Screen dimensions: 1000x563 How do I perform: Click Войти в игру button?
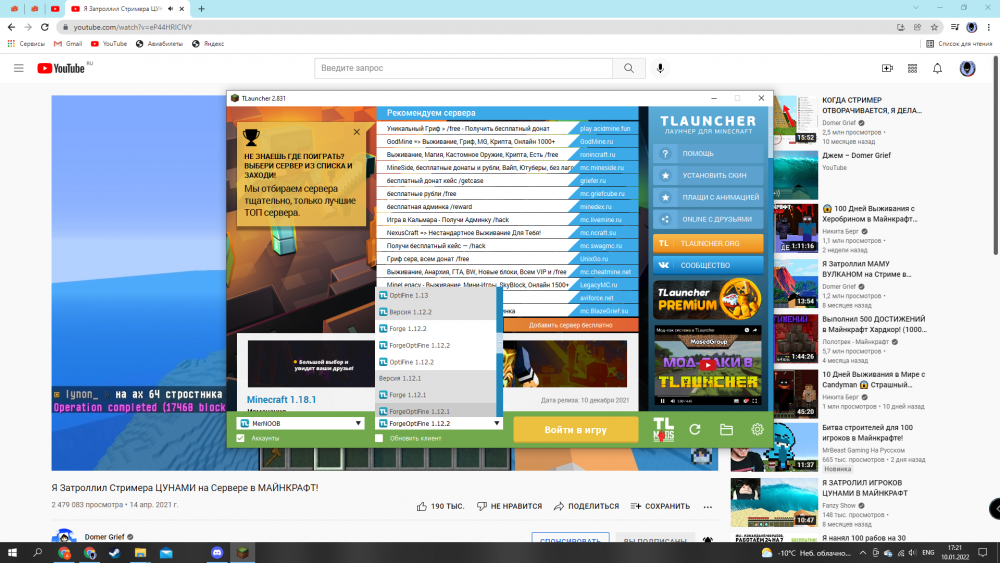coord(575,430)
